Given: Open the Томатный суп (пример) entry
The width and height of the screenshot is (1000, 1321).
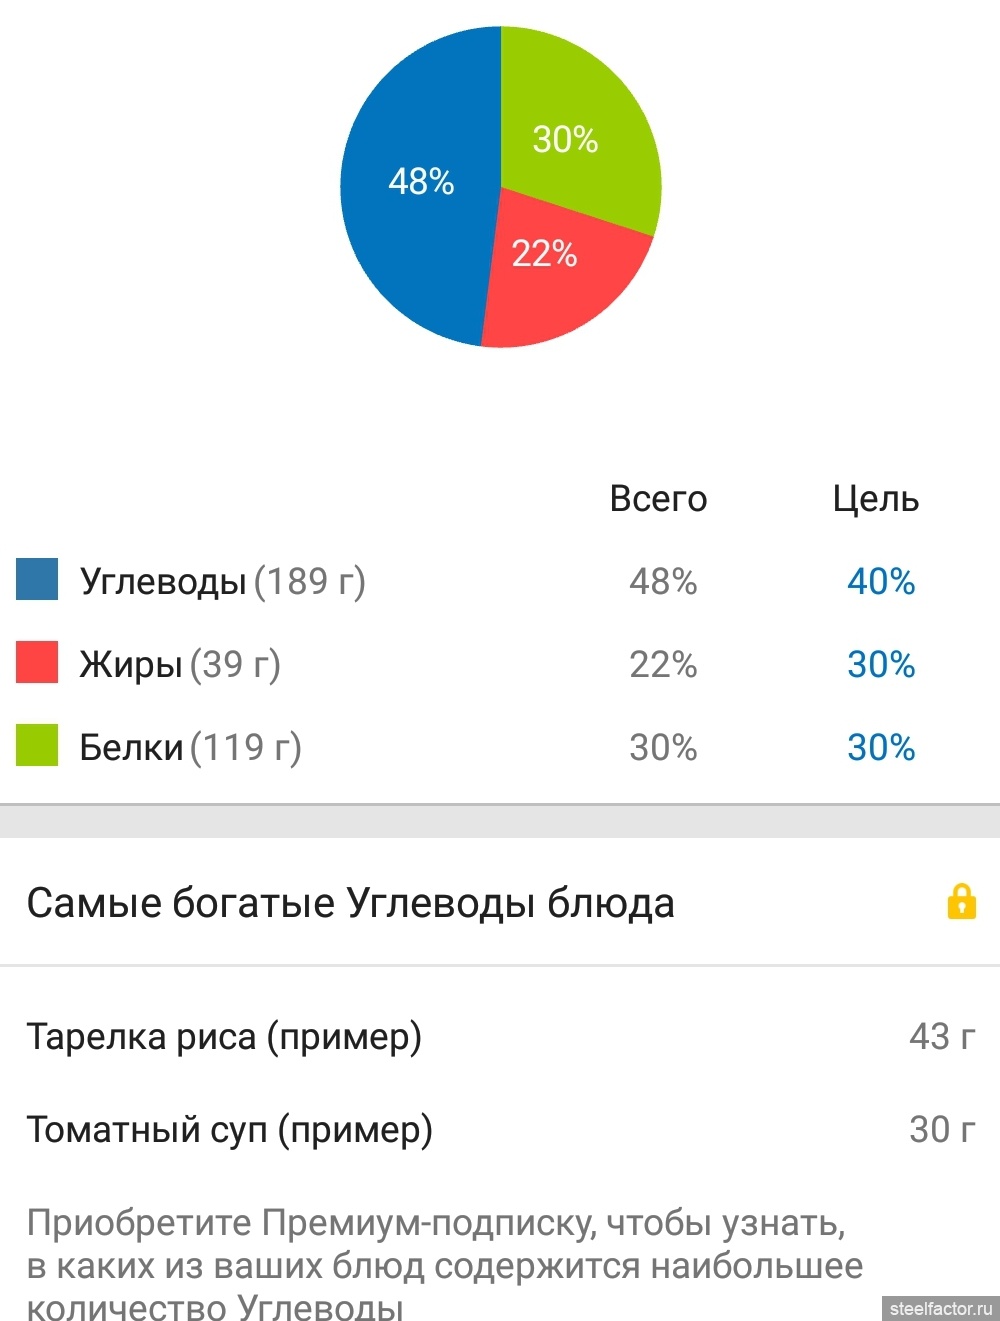Looking at the screenshot, I should tap(500, 1129).
